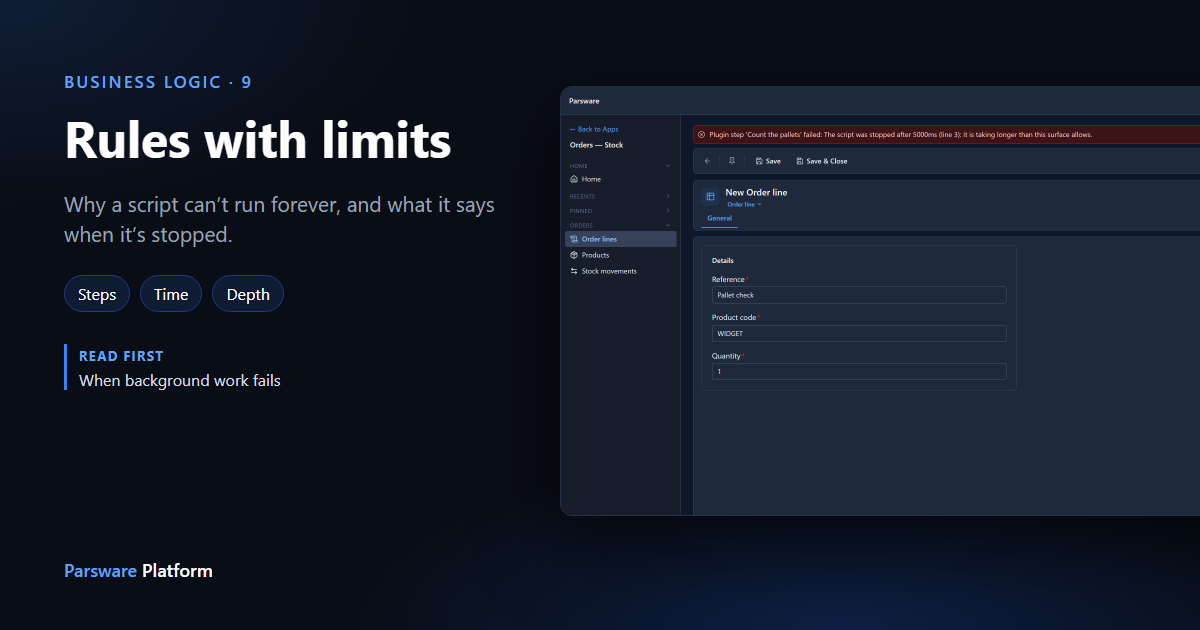Click the Parsware name in the app header

[584, 101]
